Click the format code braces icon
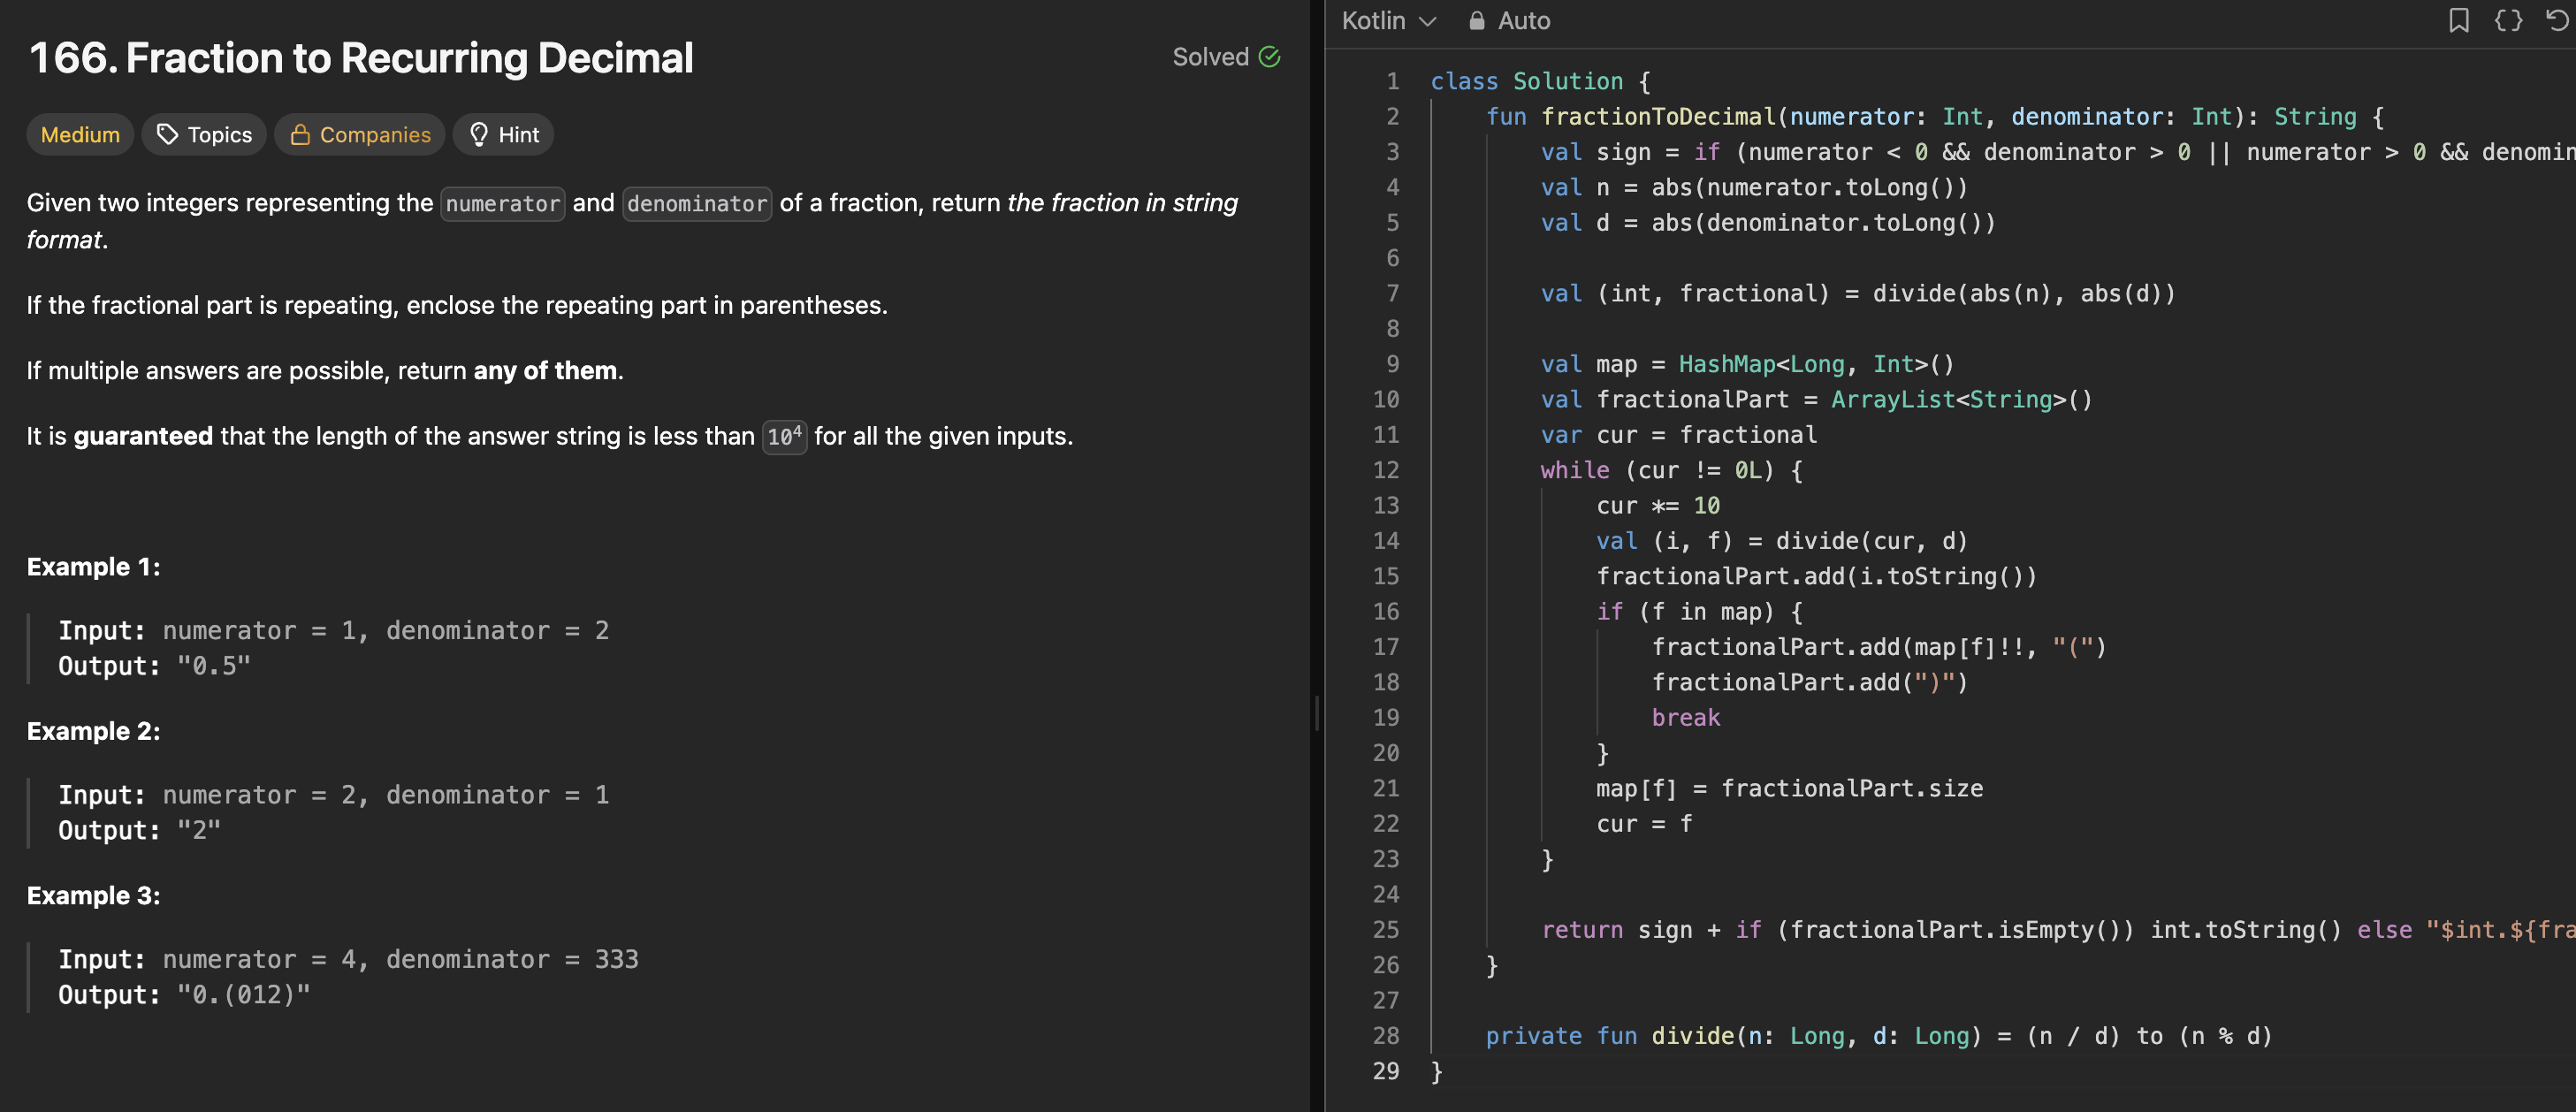Viewport: 2576px width, 1112px height. click(x=2507, y=20)
